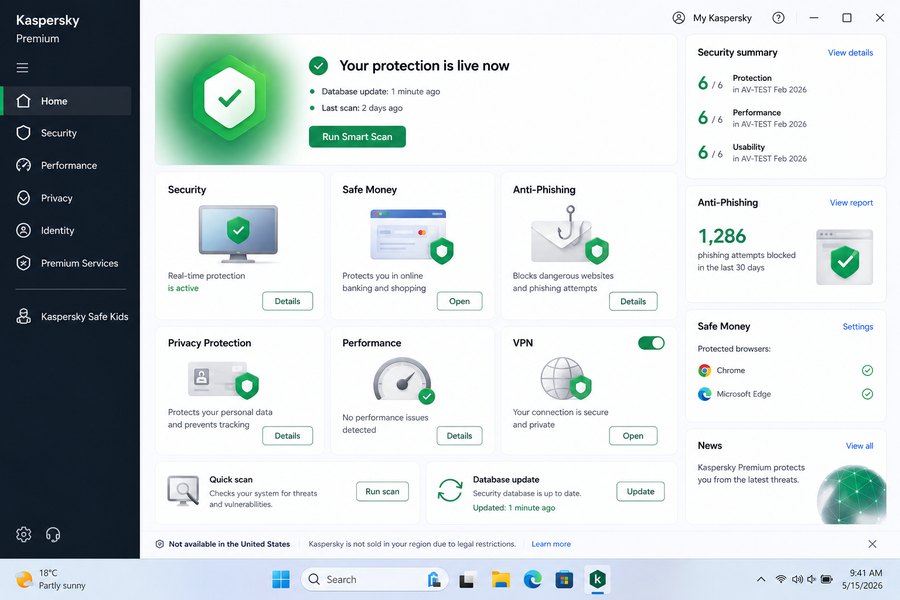Click the Windows taskbar Search box
Image resolution: width=900 pixels, height=600 pixels.
(x=375, y=579)
